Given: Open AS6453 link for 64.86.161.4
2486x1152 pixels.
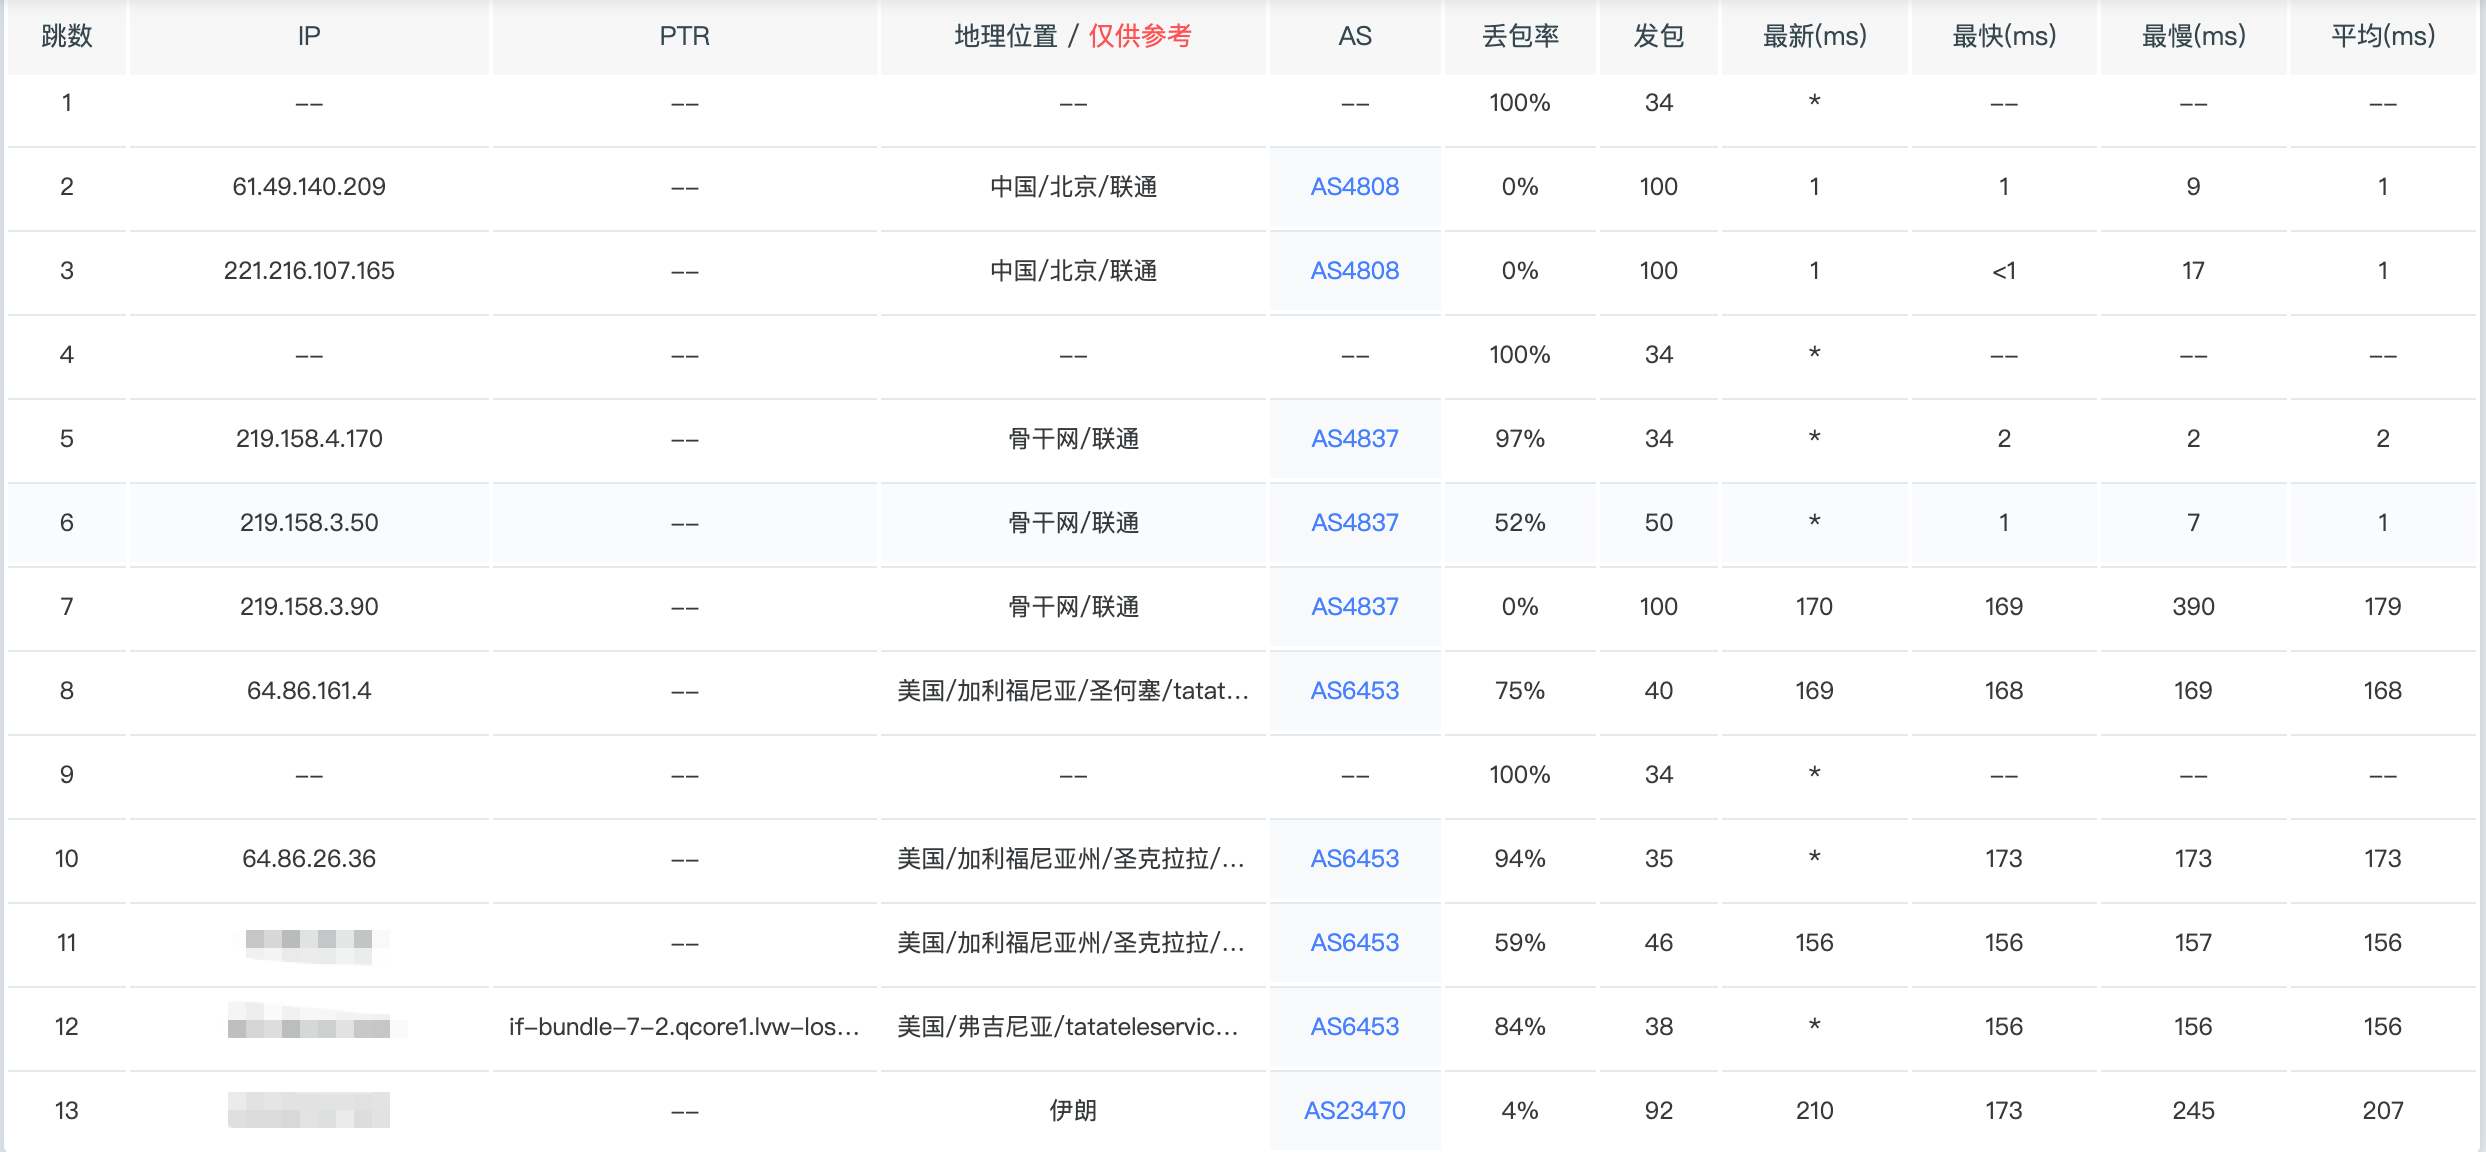Looking at the screenshot, I should tap(1354, 691).
